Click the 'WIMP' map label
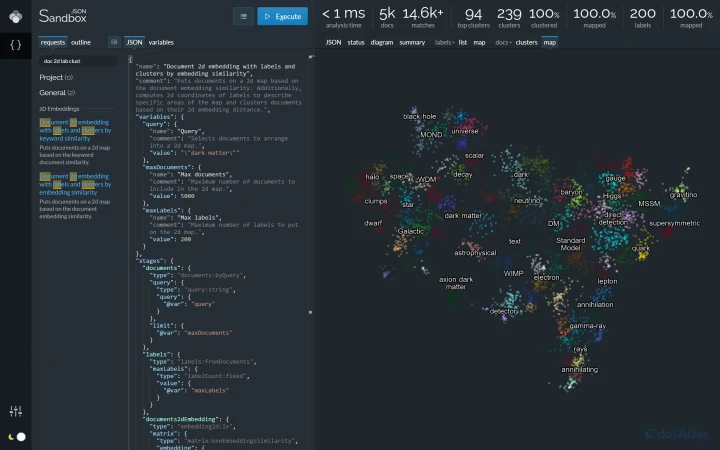Viewport: 720px width, 450px height. pyautogui.click(x=513, y=274)
